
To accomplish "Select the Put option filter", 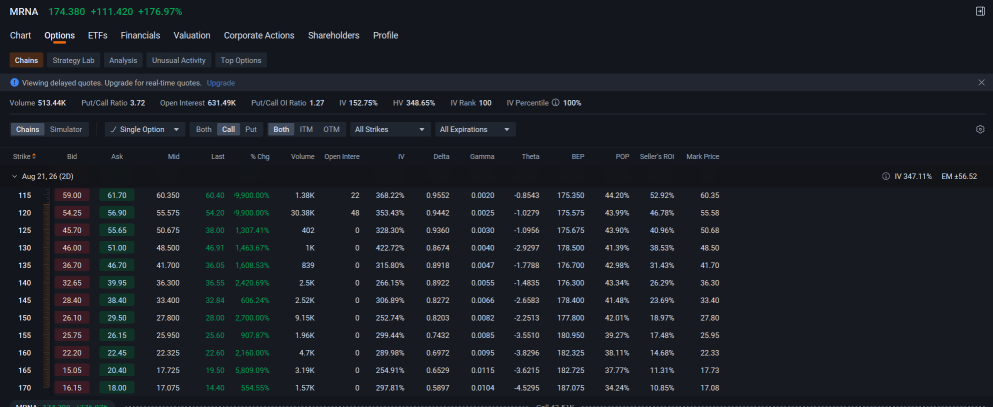I will point(251,129).
